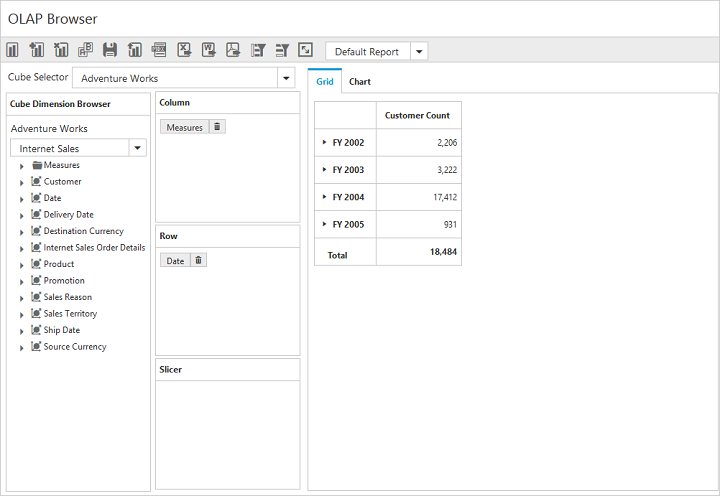Expand the Ship Date dimension node
This screenshot has width=720, height=496.
(x=21, y=332)
